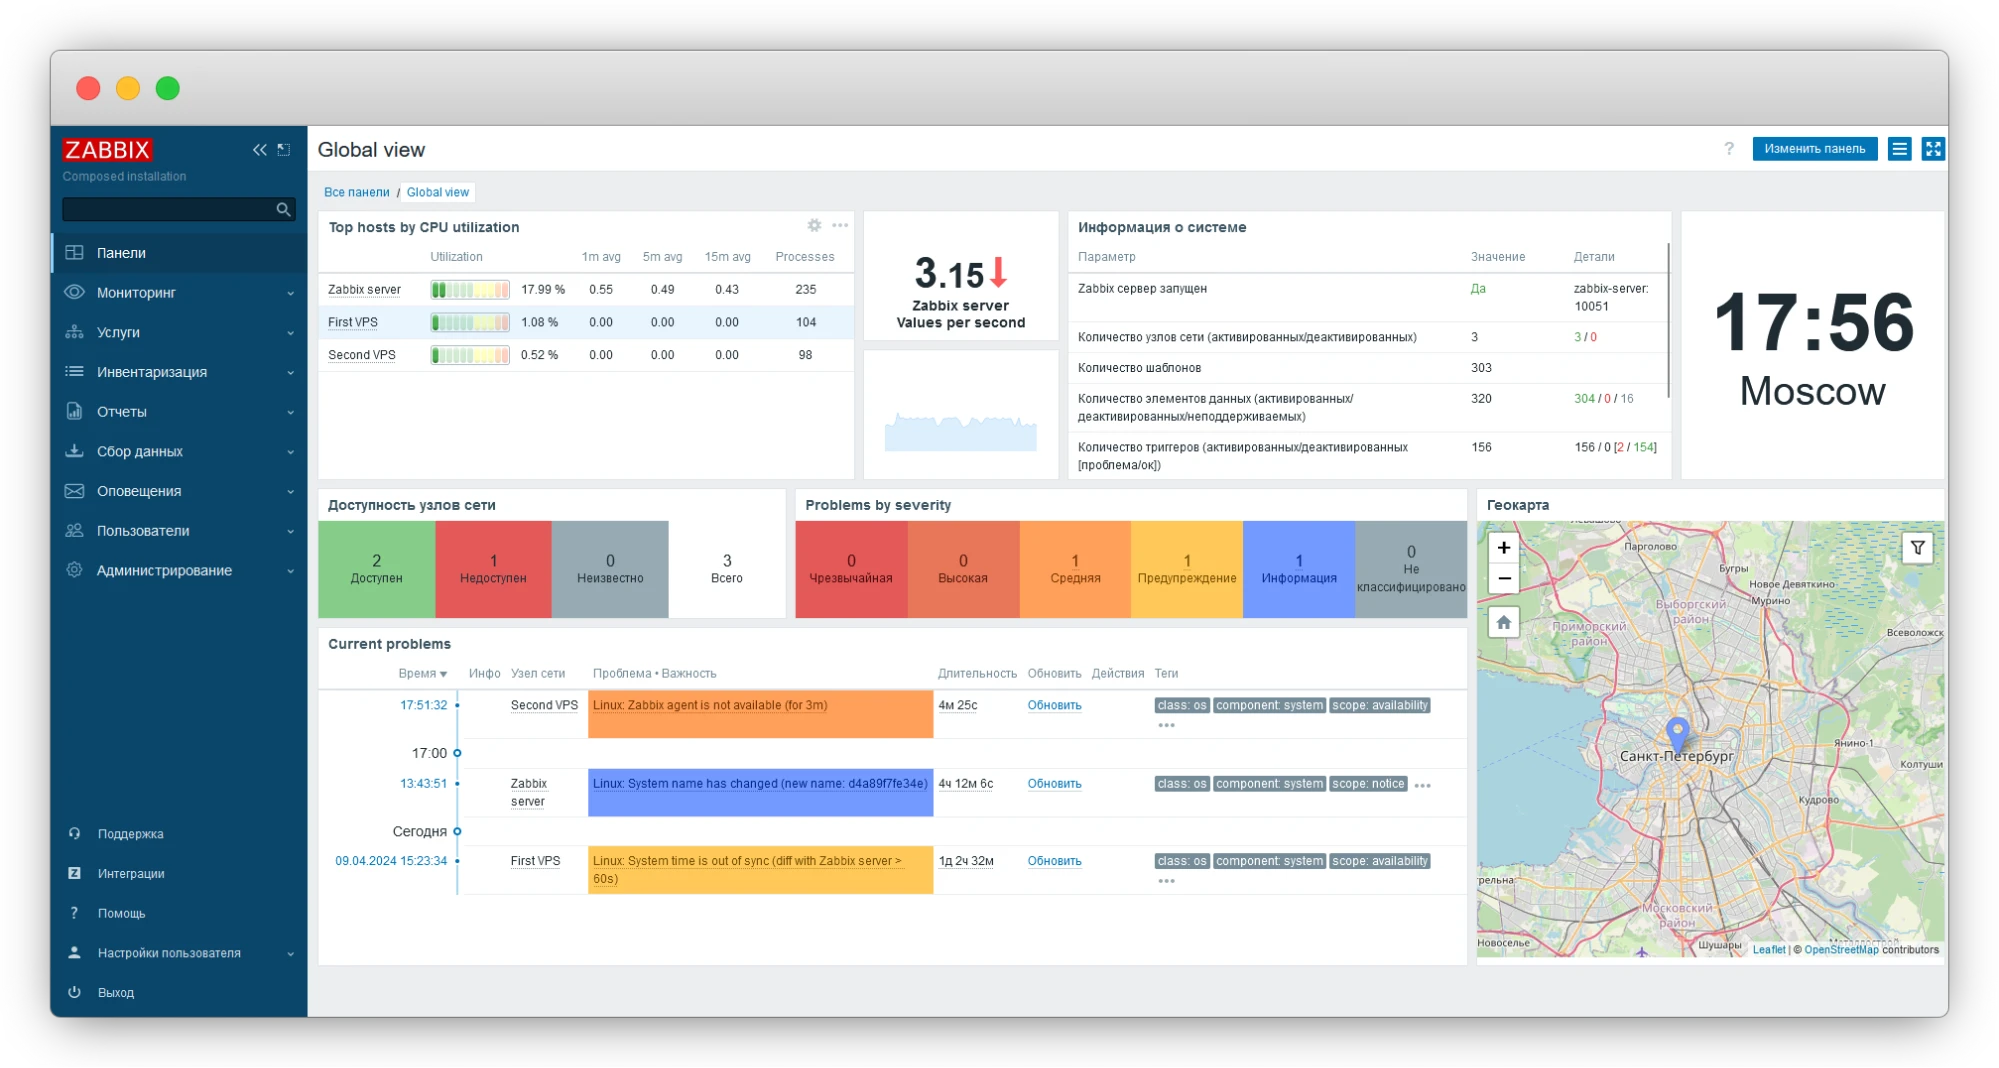Toggle the sidebar pin icon next to «
The image size is (1999, 1068).
coord(283,149)
